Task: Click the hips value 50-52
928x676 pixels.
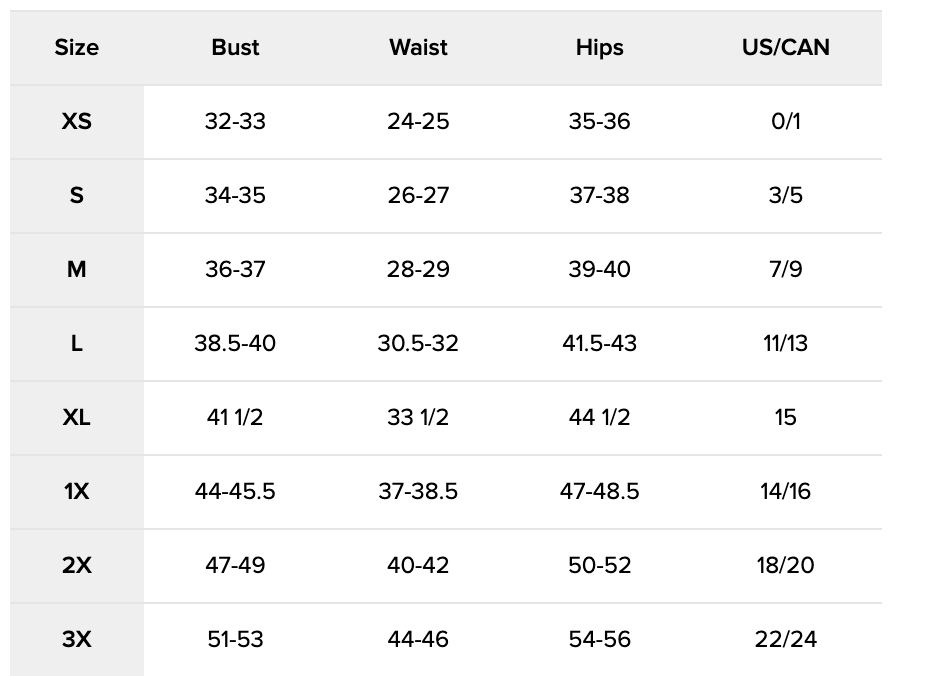Action: (599, 565)
